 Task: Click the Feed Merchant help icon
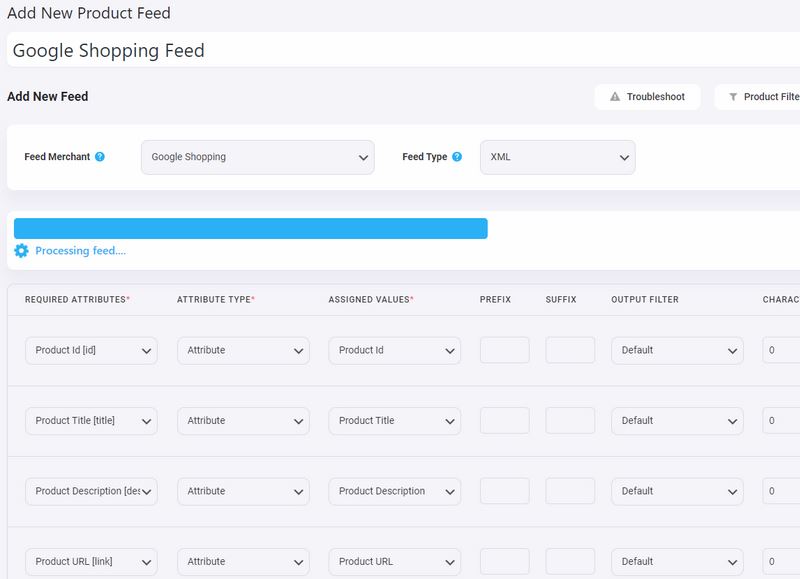[x=100, y=157]
